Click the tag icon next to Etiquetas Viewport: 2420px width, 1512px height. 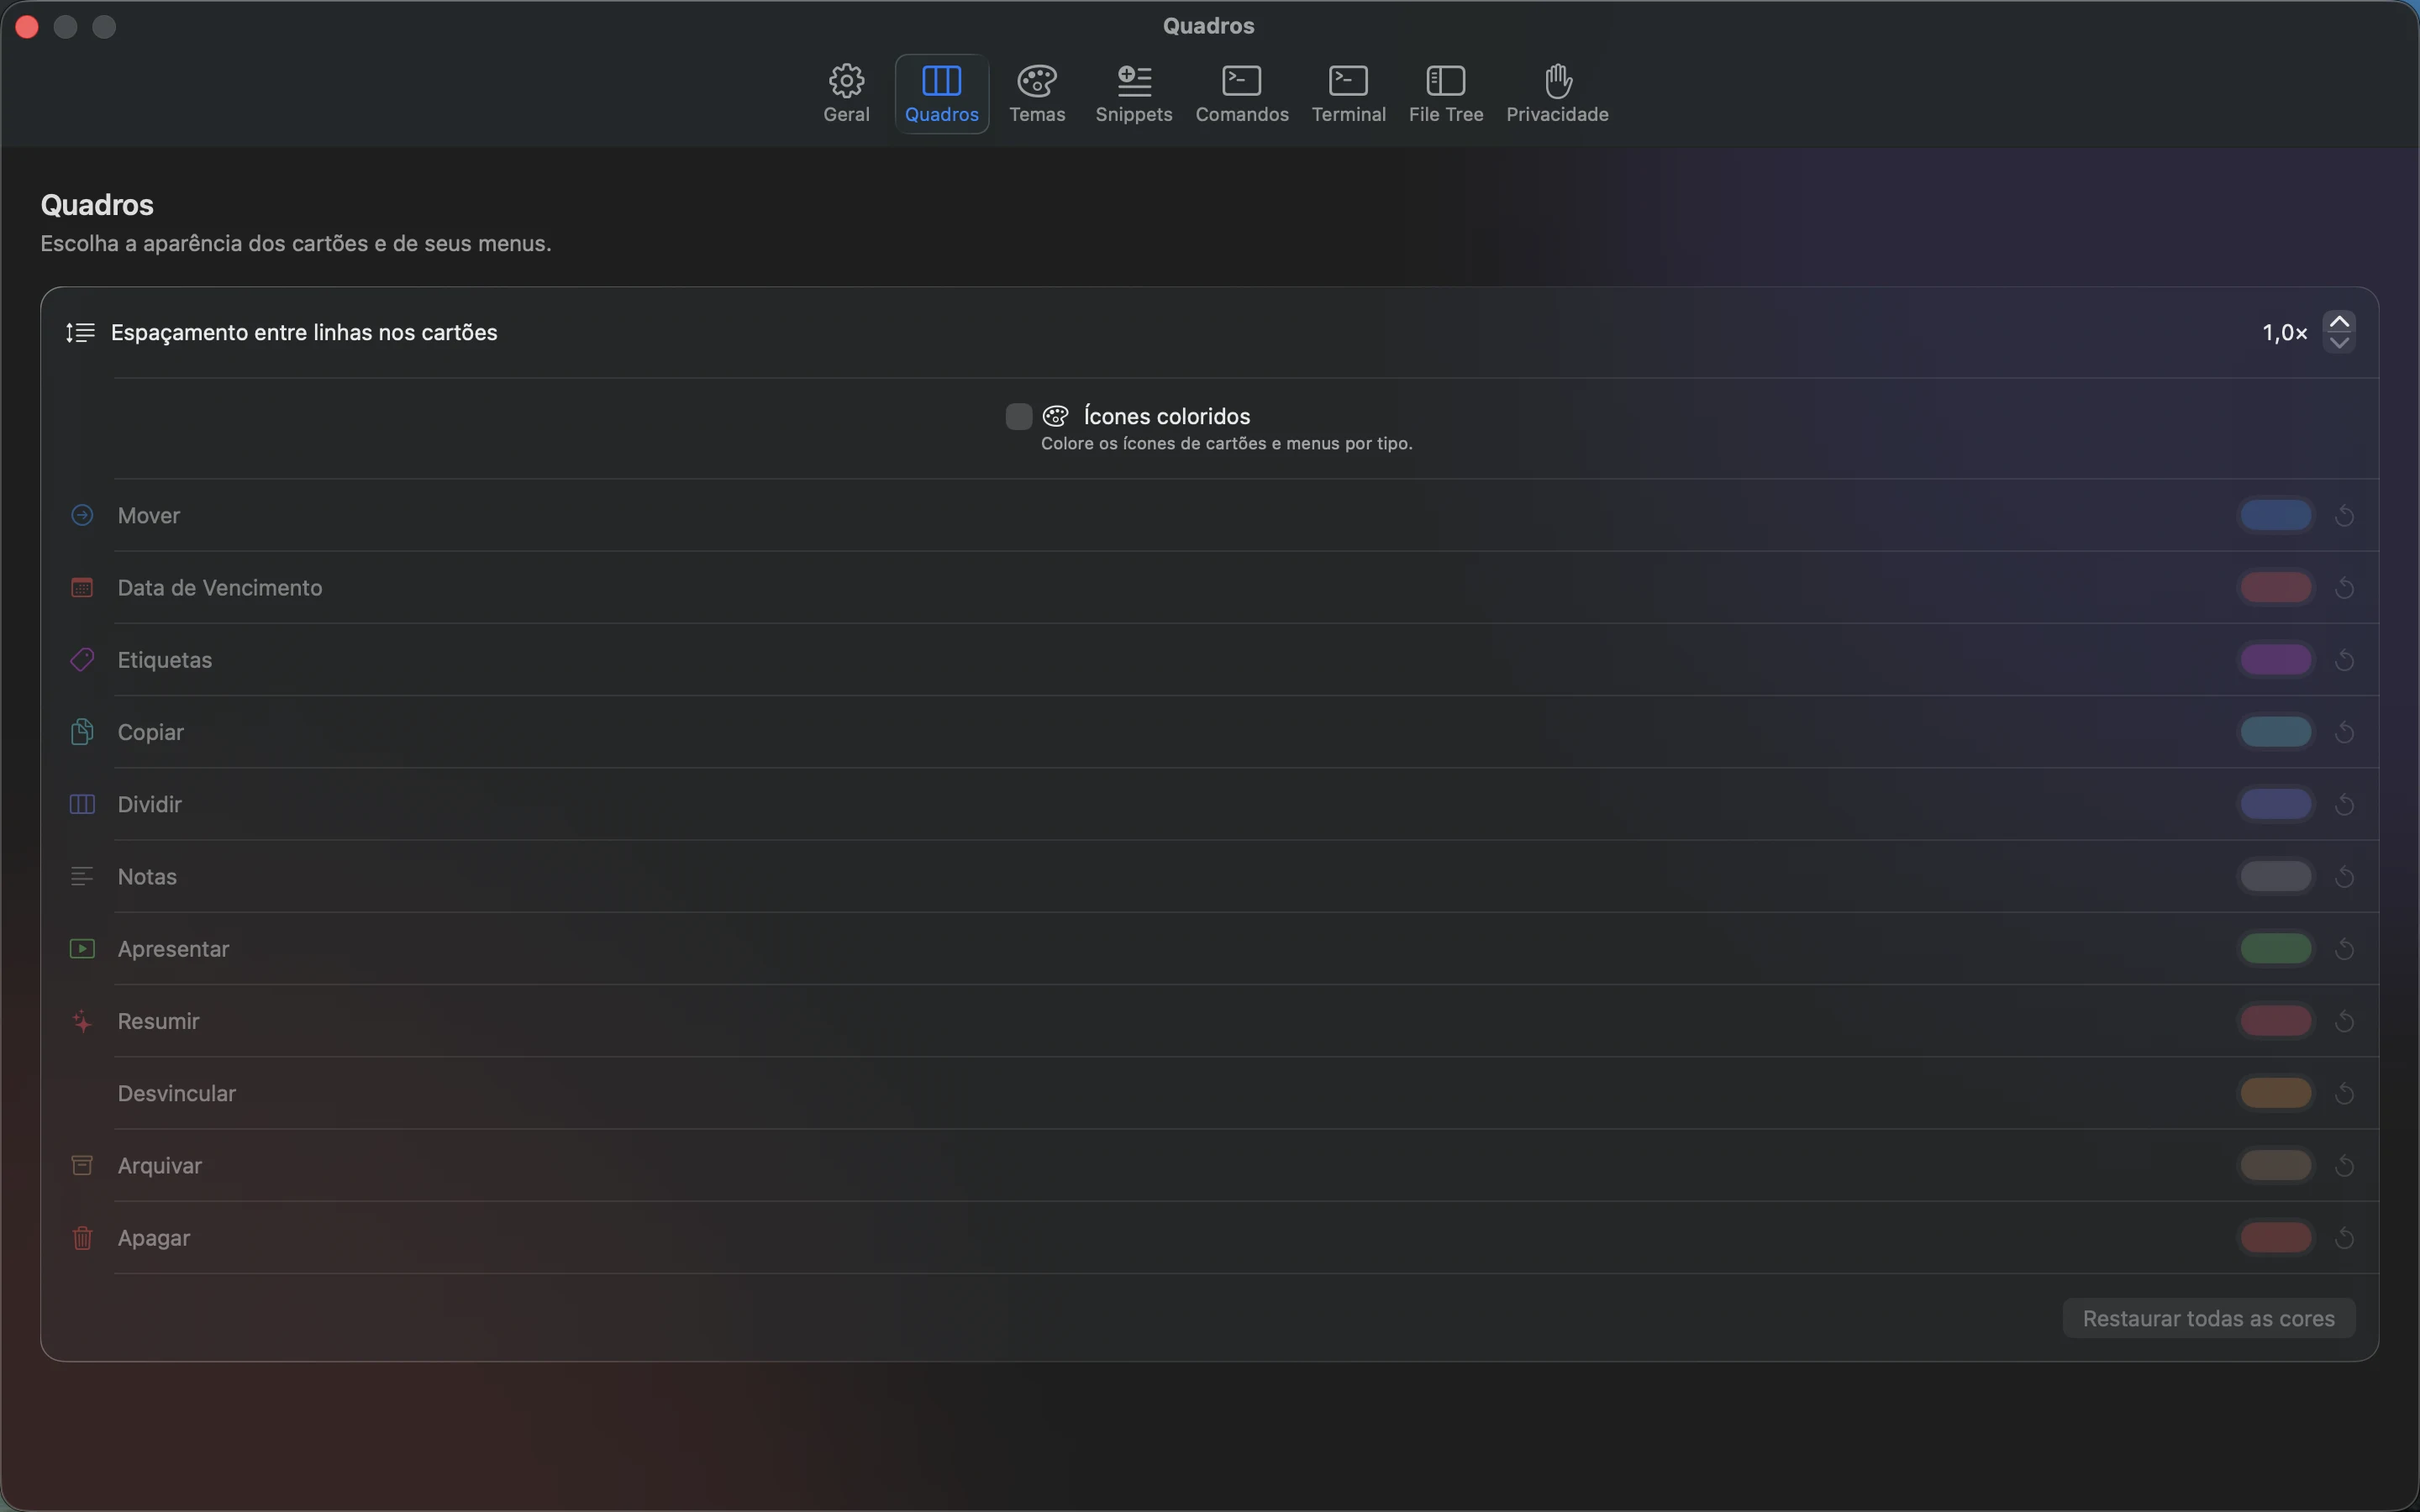[82, 659]
